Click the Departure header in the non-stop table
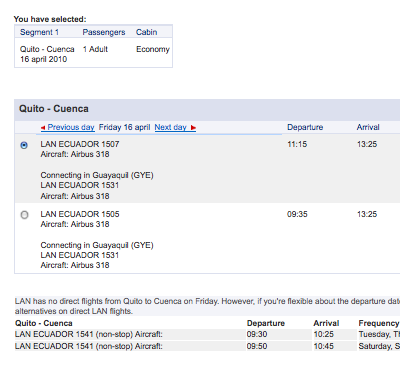This screenshot has height=365, width=400. (x=266, y=323)
